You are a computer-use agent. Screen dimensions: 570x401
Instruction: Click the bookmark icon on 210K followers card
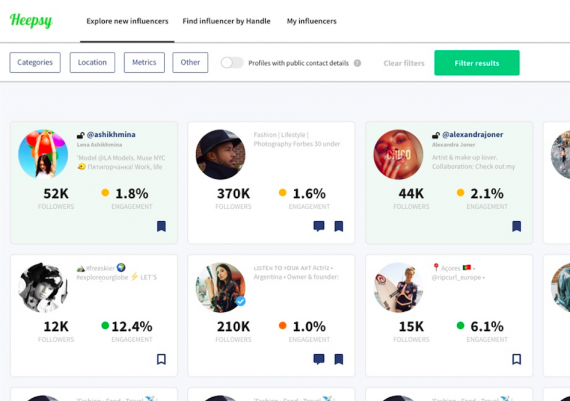tap(339, 359)
